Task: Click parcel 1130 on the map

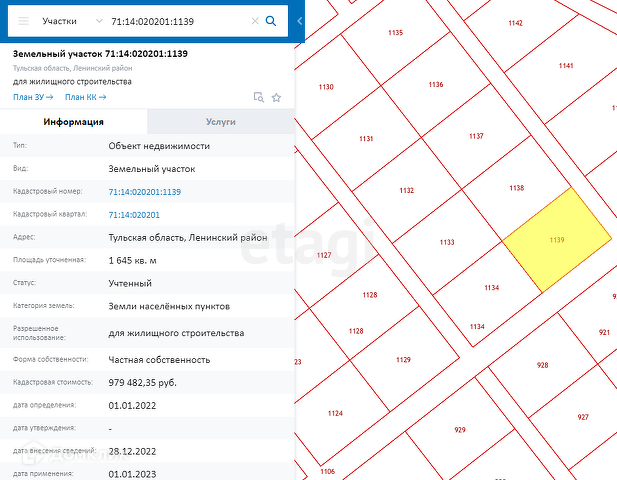Action: [x=326, y=87]
